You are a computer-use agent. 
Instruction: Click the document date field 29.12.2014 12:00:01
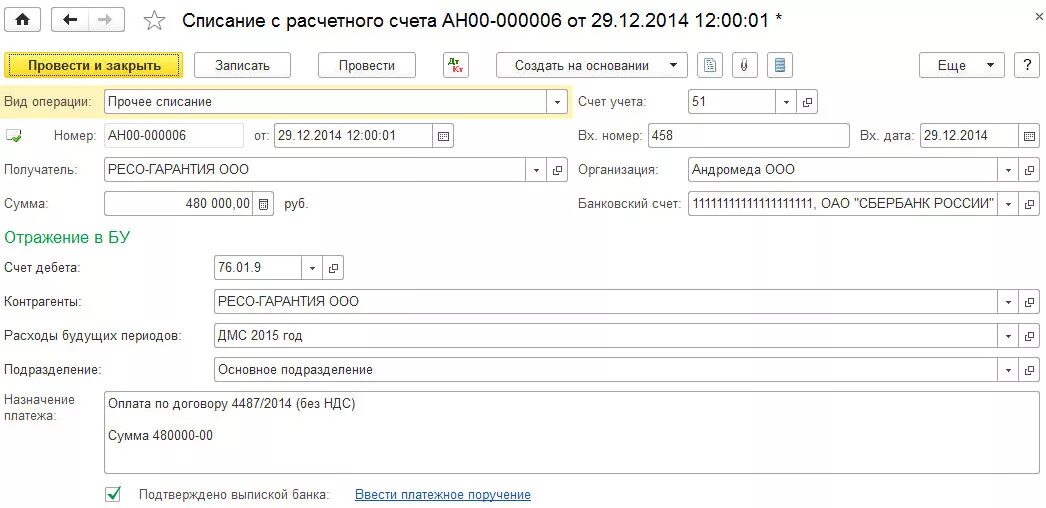[354, 136]
